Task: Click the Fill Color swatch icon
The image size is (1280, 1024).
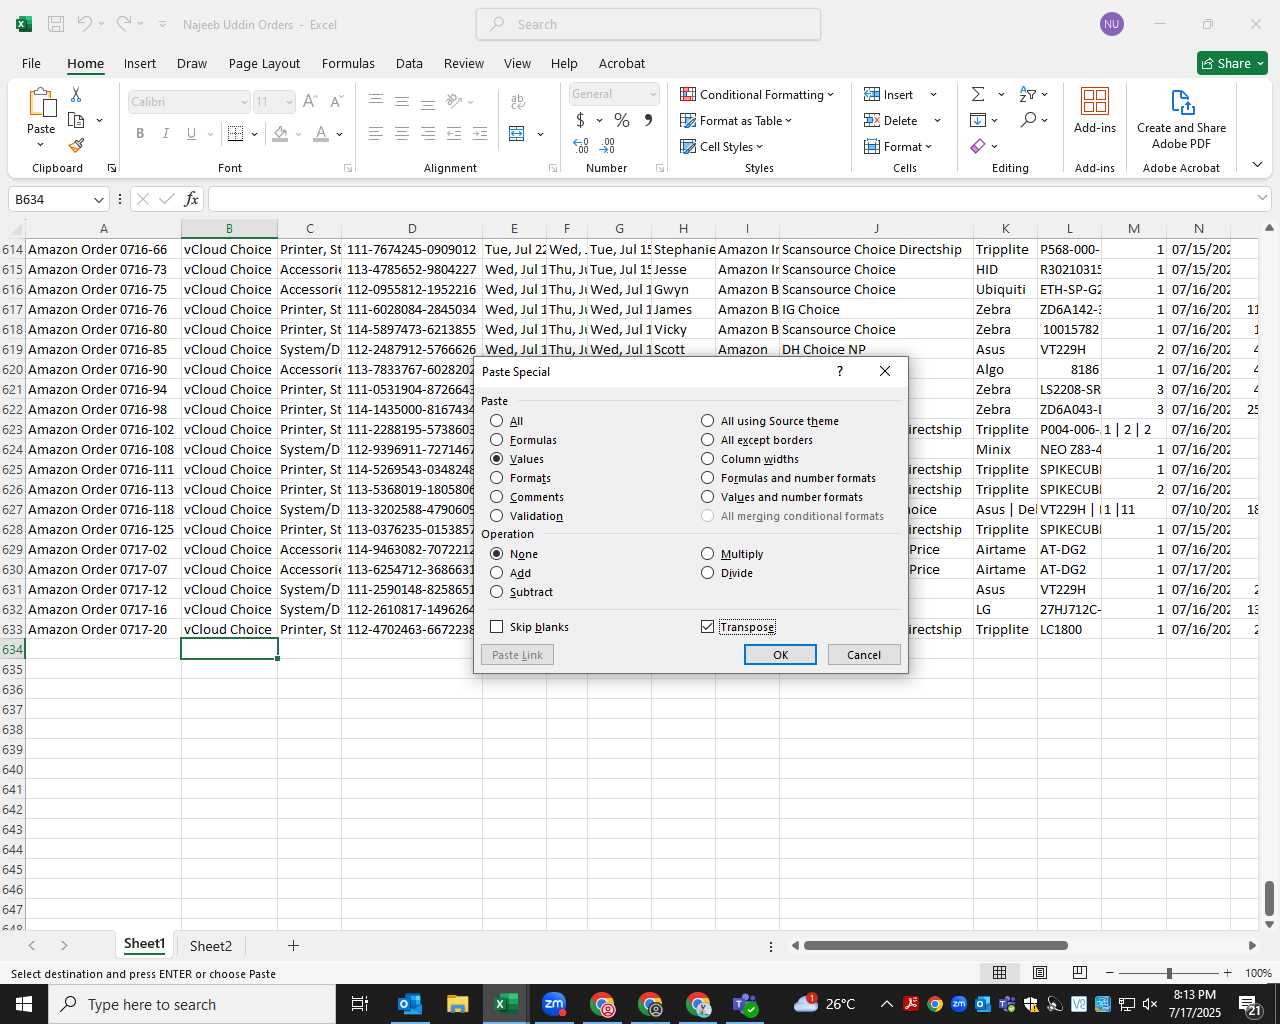Action: (280, 133)
